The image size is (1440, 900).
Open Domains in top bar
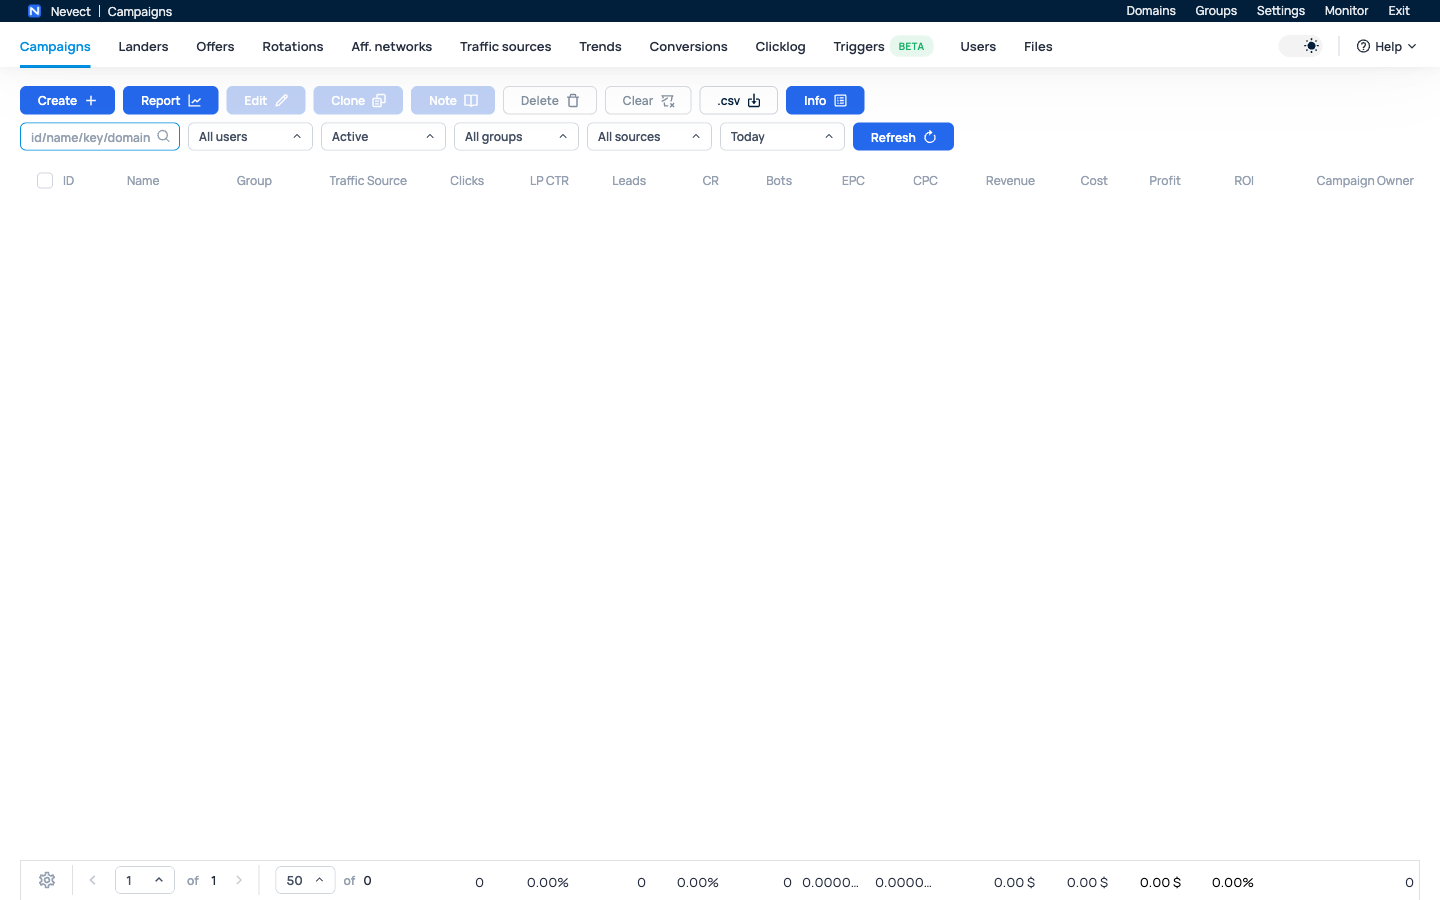pos(1151,11)
